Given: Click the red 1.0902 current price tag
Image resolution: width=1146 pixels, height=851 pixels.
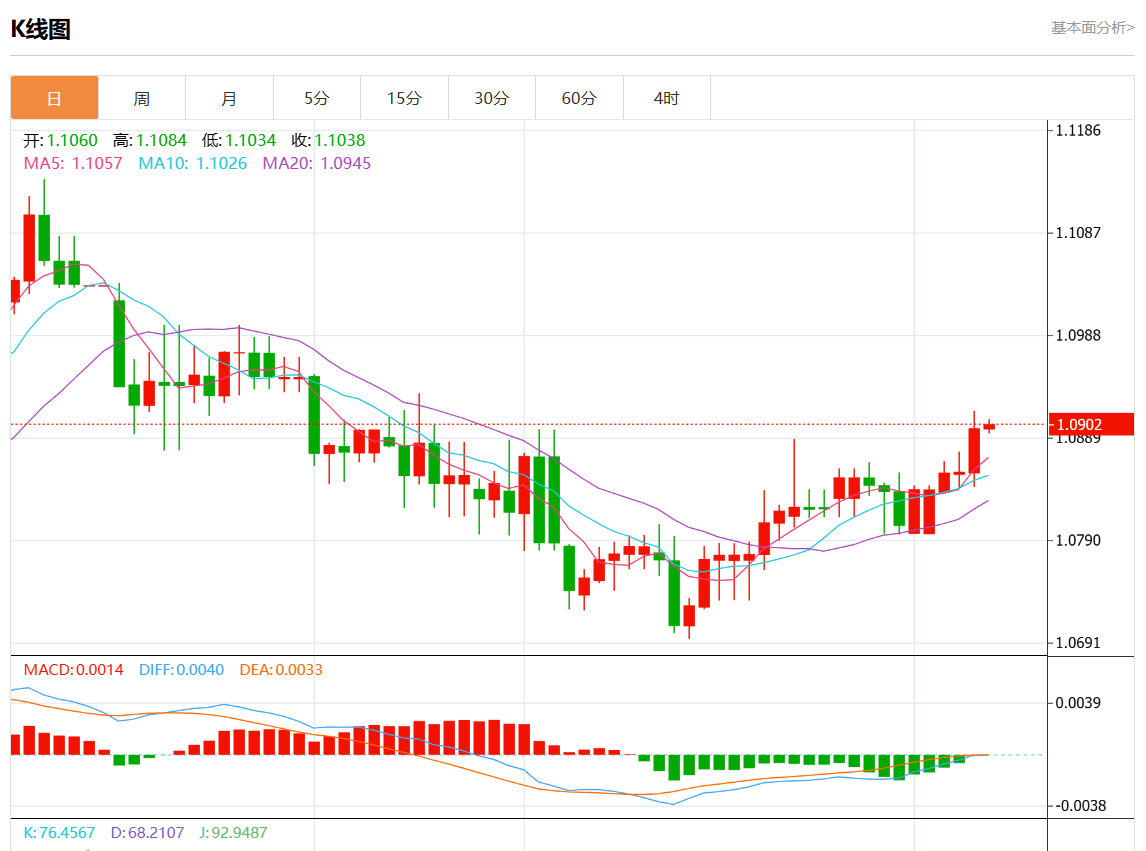Looking at the screenshot, I should coord(1090,424).
